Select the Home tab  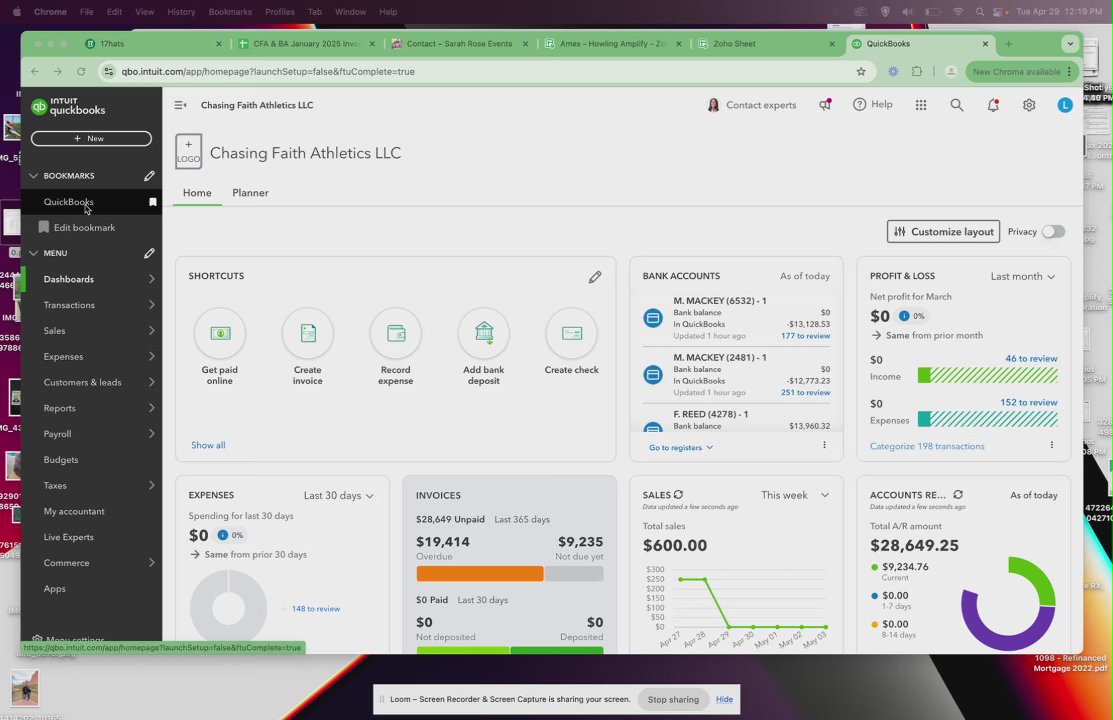(197, 192)
